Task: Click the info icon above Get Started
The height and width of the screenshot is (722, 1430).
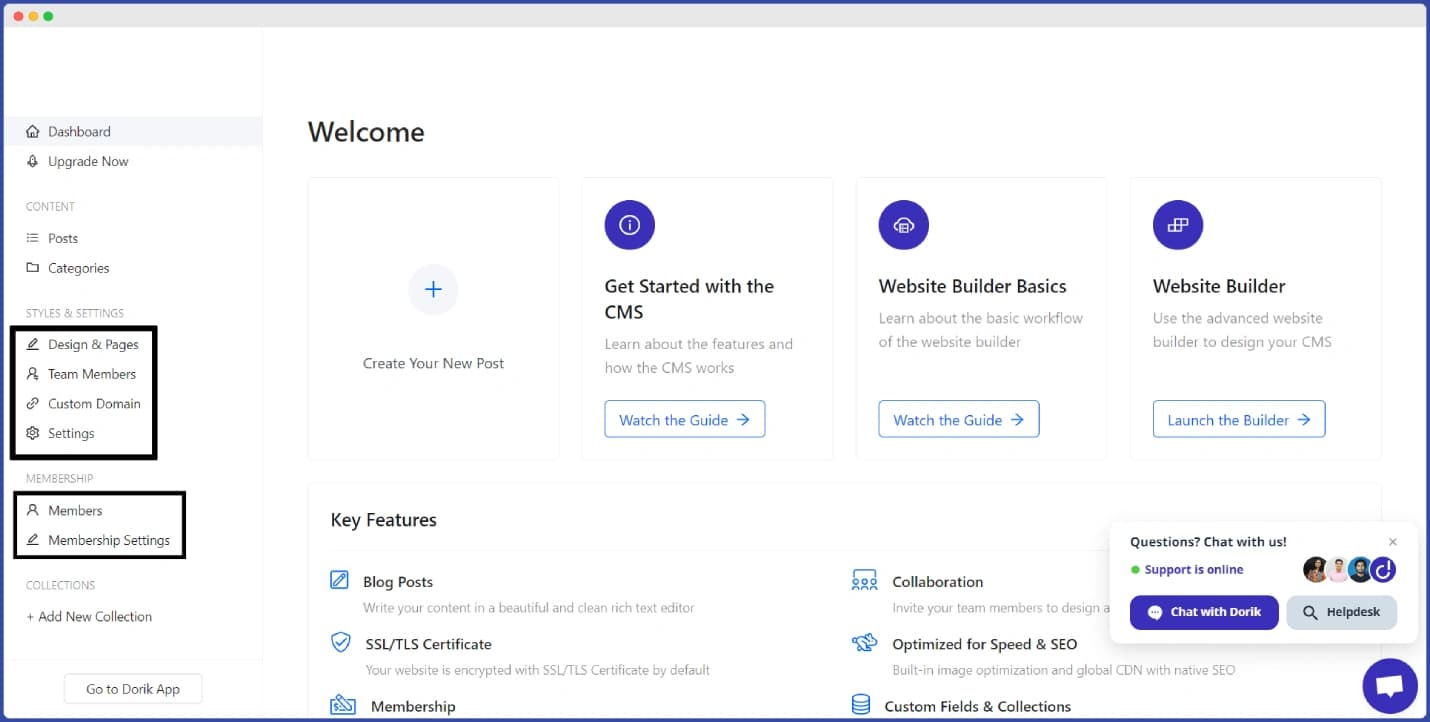Action: coord(630,225)
